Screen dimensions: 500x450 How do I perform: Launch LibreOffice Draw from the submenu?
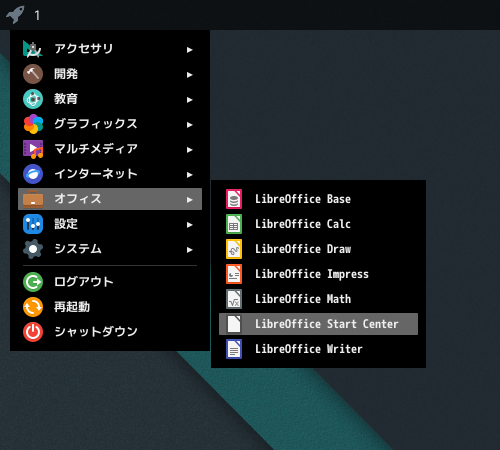click(x=318, y=249)
